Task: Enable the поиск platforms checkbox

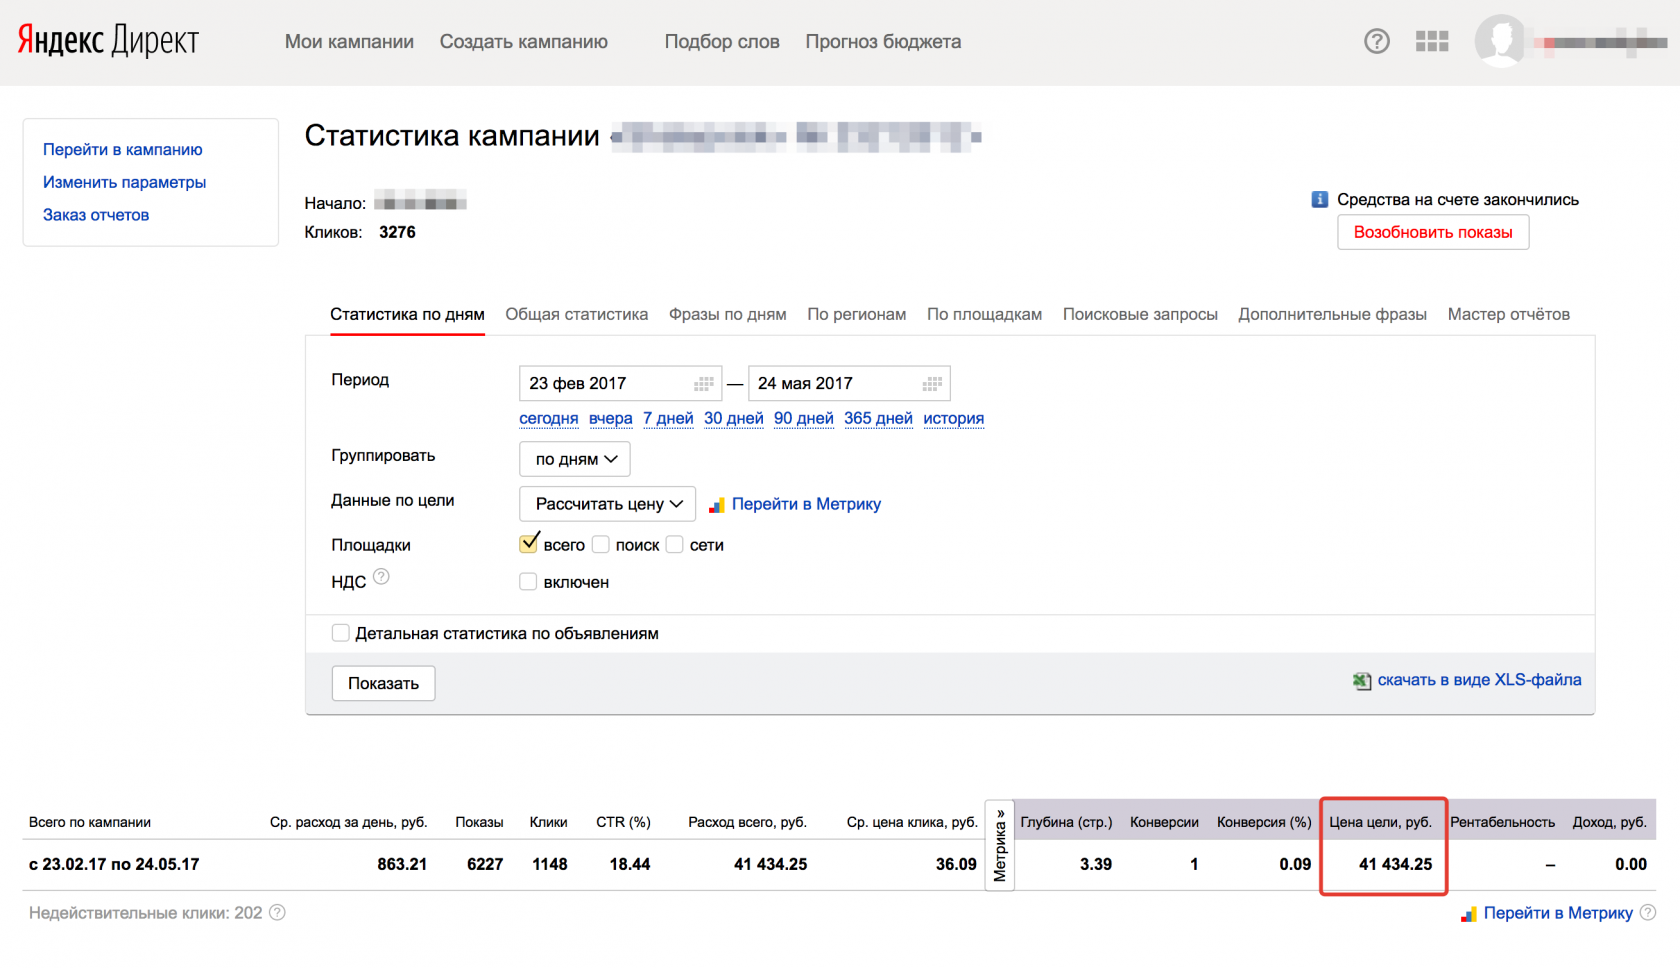Action: coord(601,544)
